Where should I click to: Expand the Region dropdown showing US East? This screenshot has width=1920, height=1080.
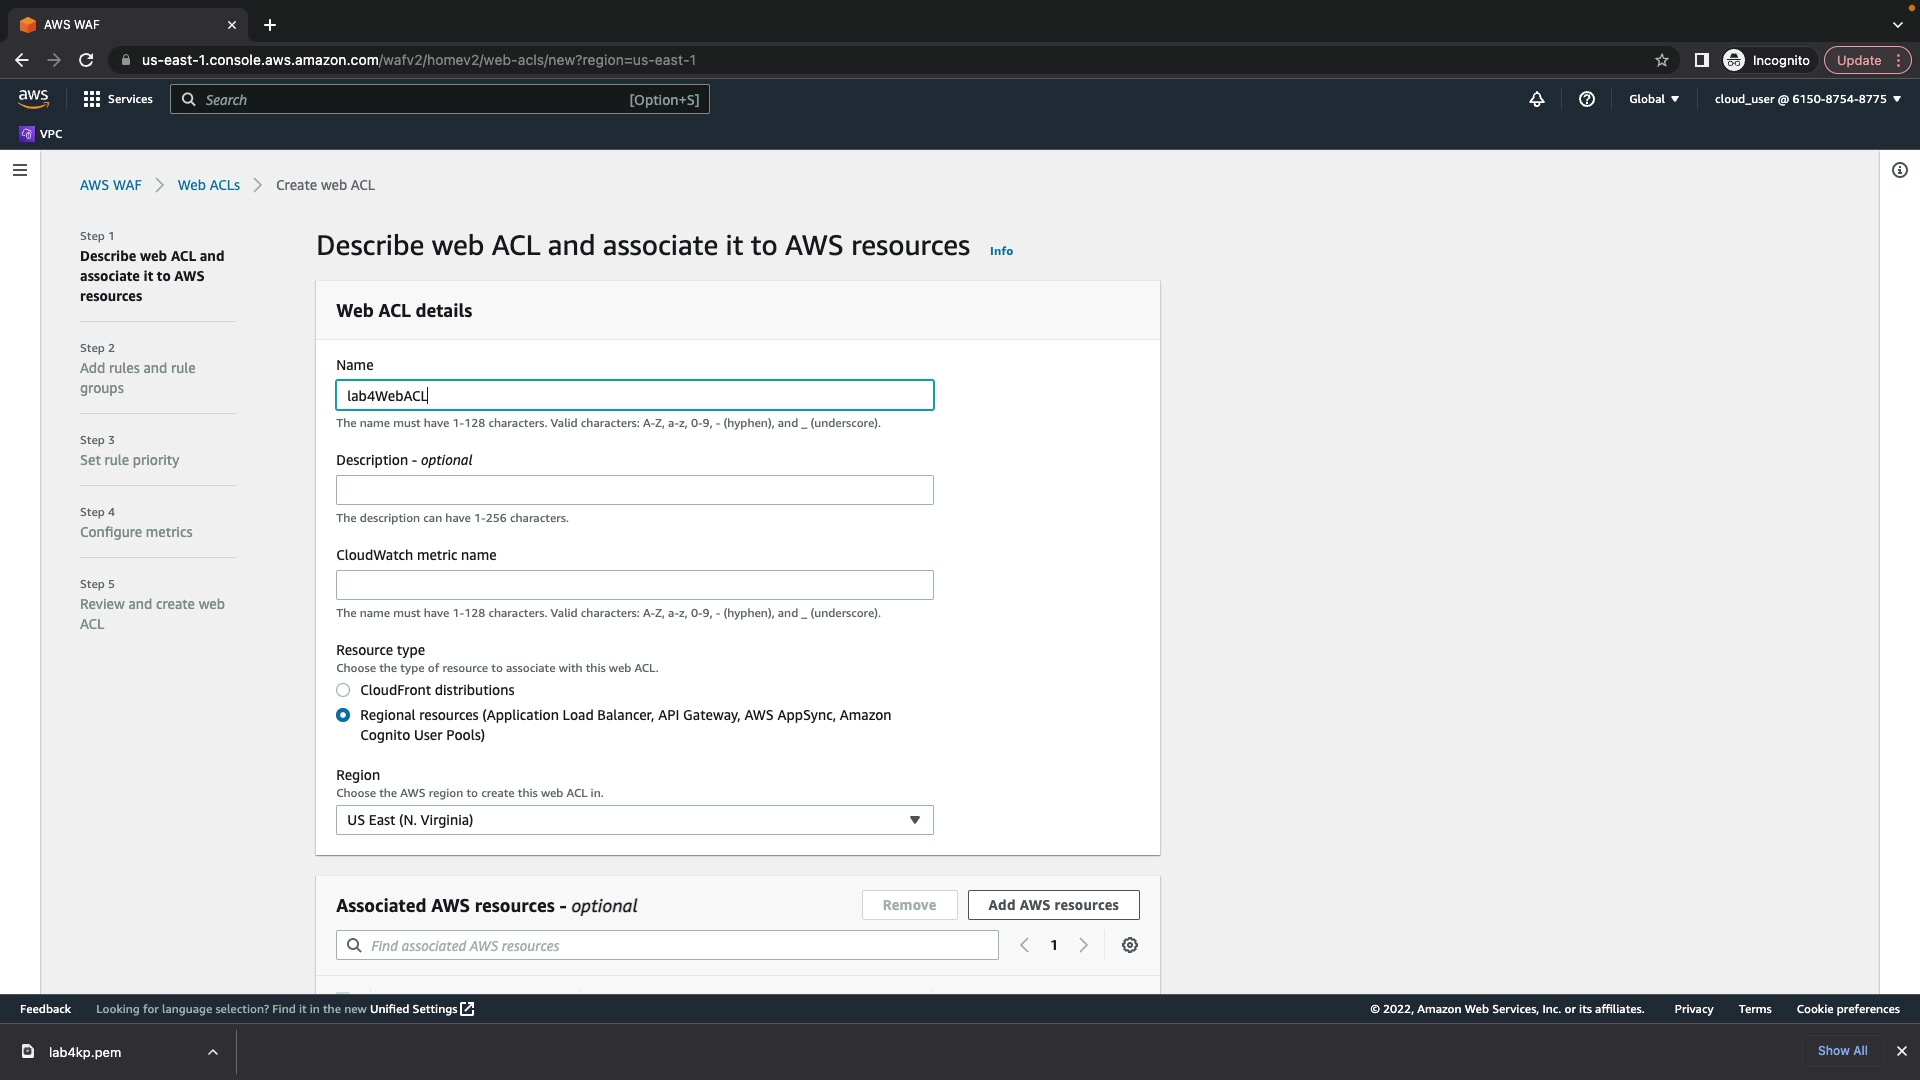click(x=634, y=820)
